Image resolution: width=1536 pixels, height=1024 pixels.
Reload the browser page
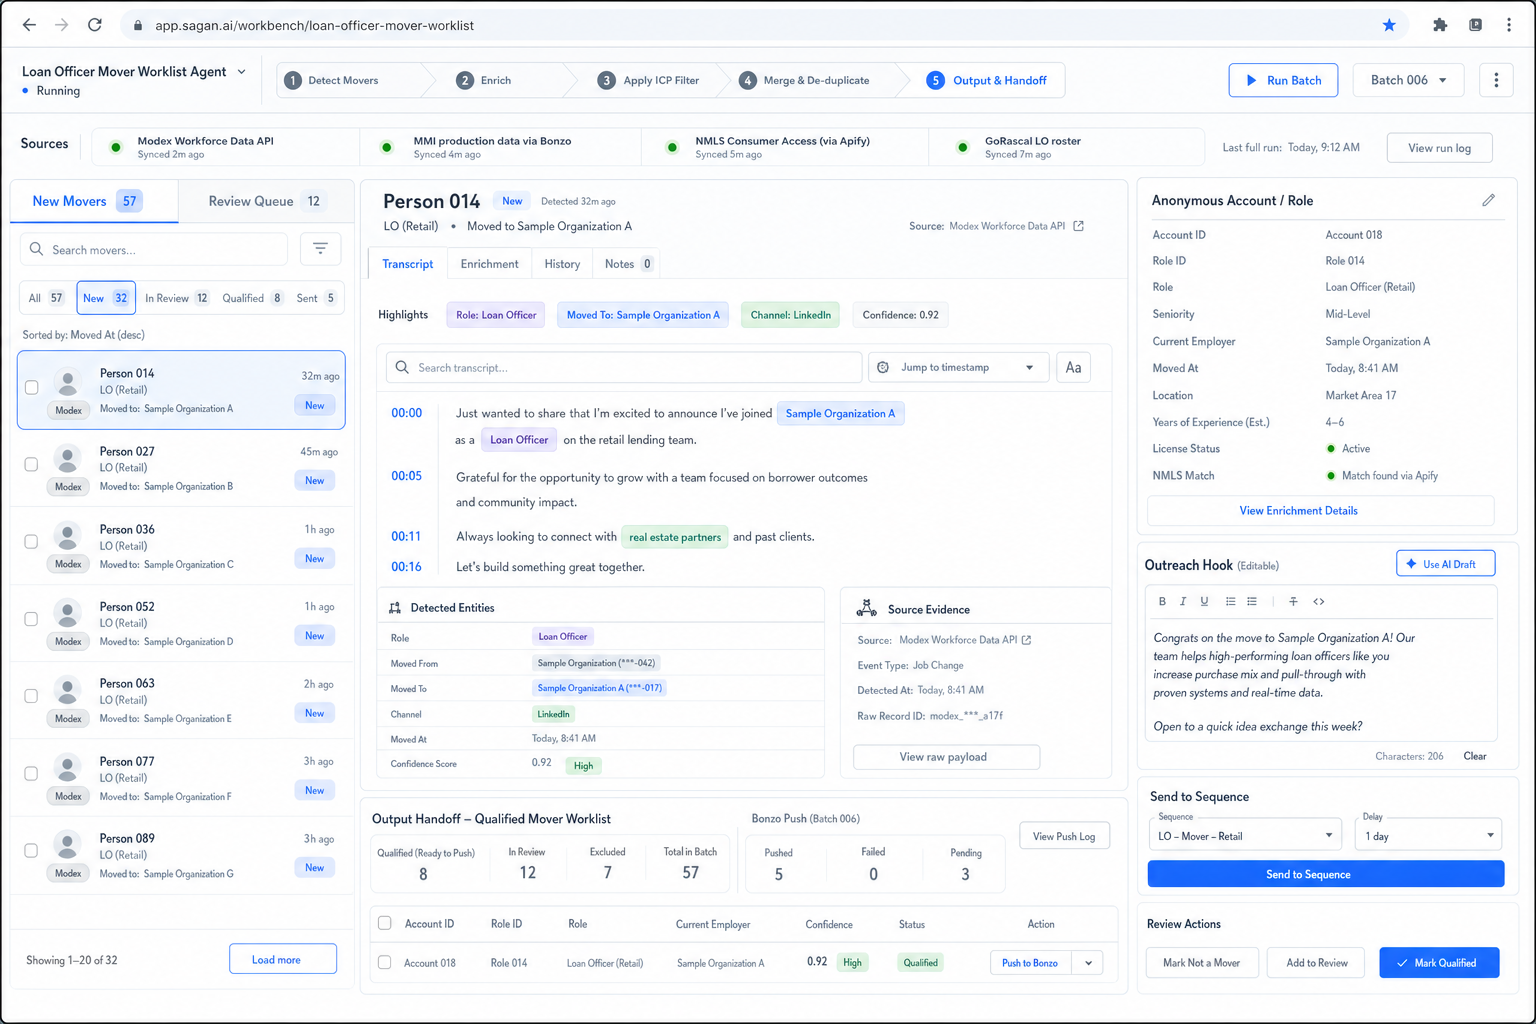click(x=95, y=25)
